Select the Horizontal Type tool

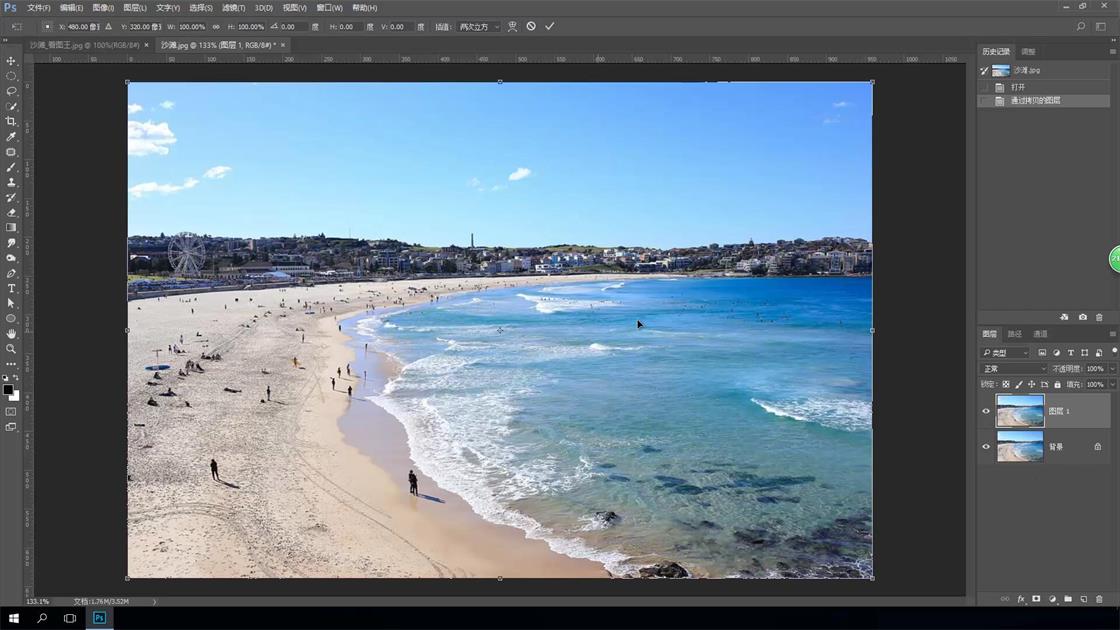pos(12,288)
